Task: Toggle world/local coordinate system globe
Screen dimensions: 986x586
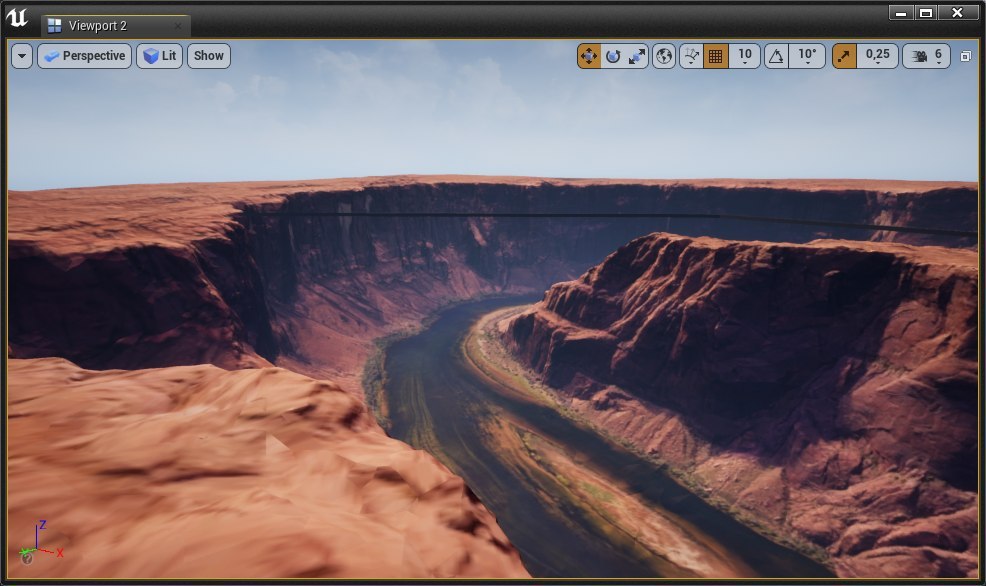Action: pos(664,56)
